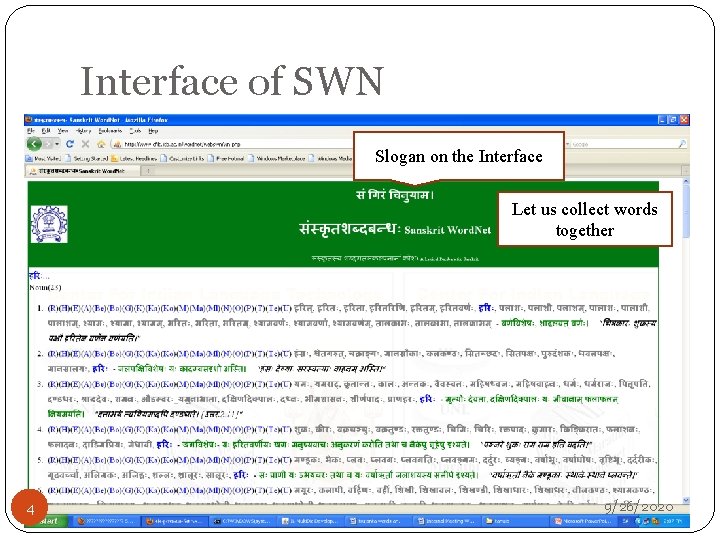Open the Most Visited bookmark

pos(43,158)
